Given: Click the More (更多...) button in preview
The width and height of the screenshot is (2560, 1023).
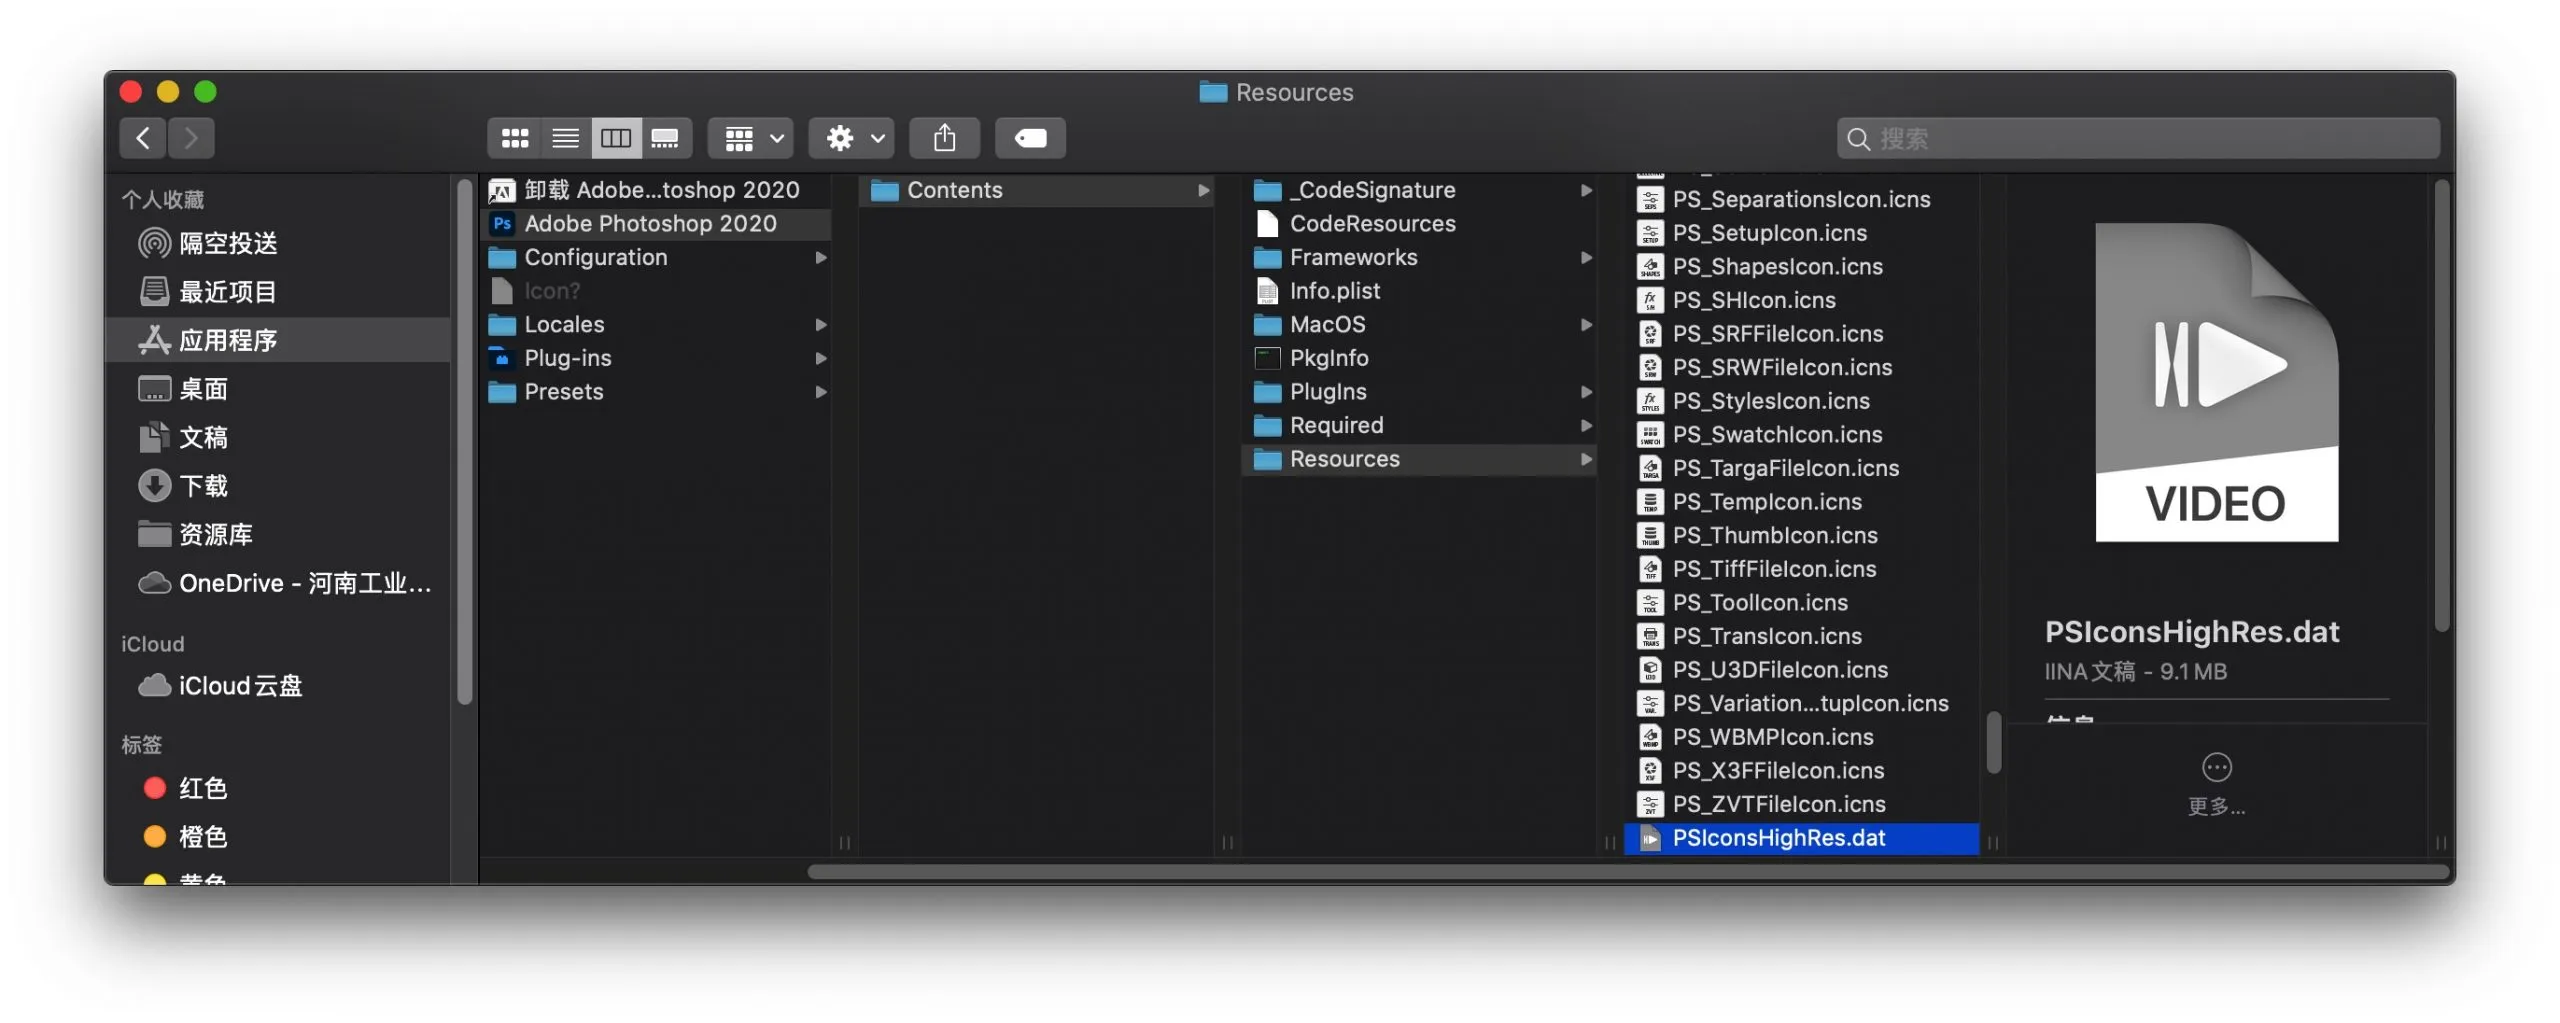Looking at the screenshot, I should click(2216, 784).
